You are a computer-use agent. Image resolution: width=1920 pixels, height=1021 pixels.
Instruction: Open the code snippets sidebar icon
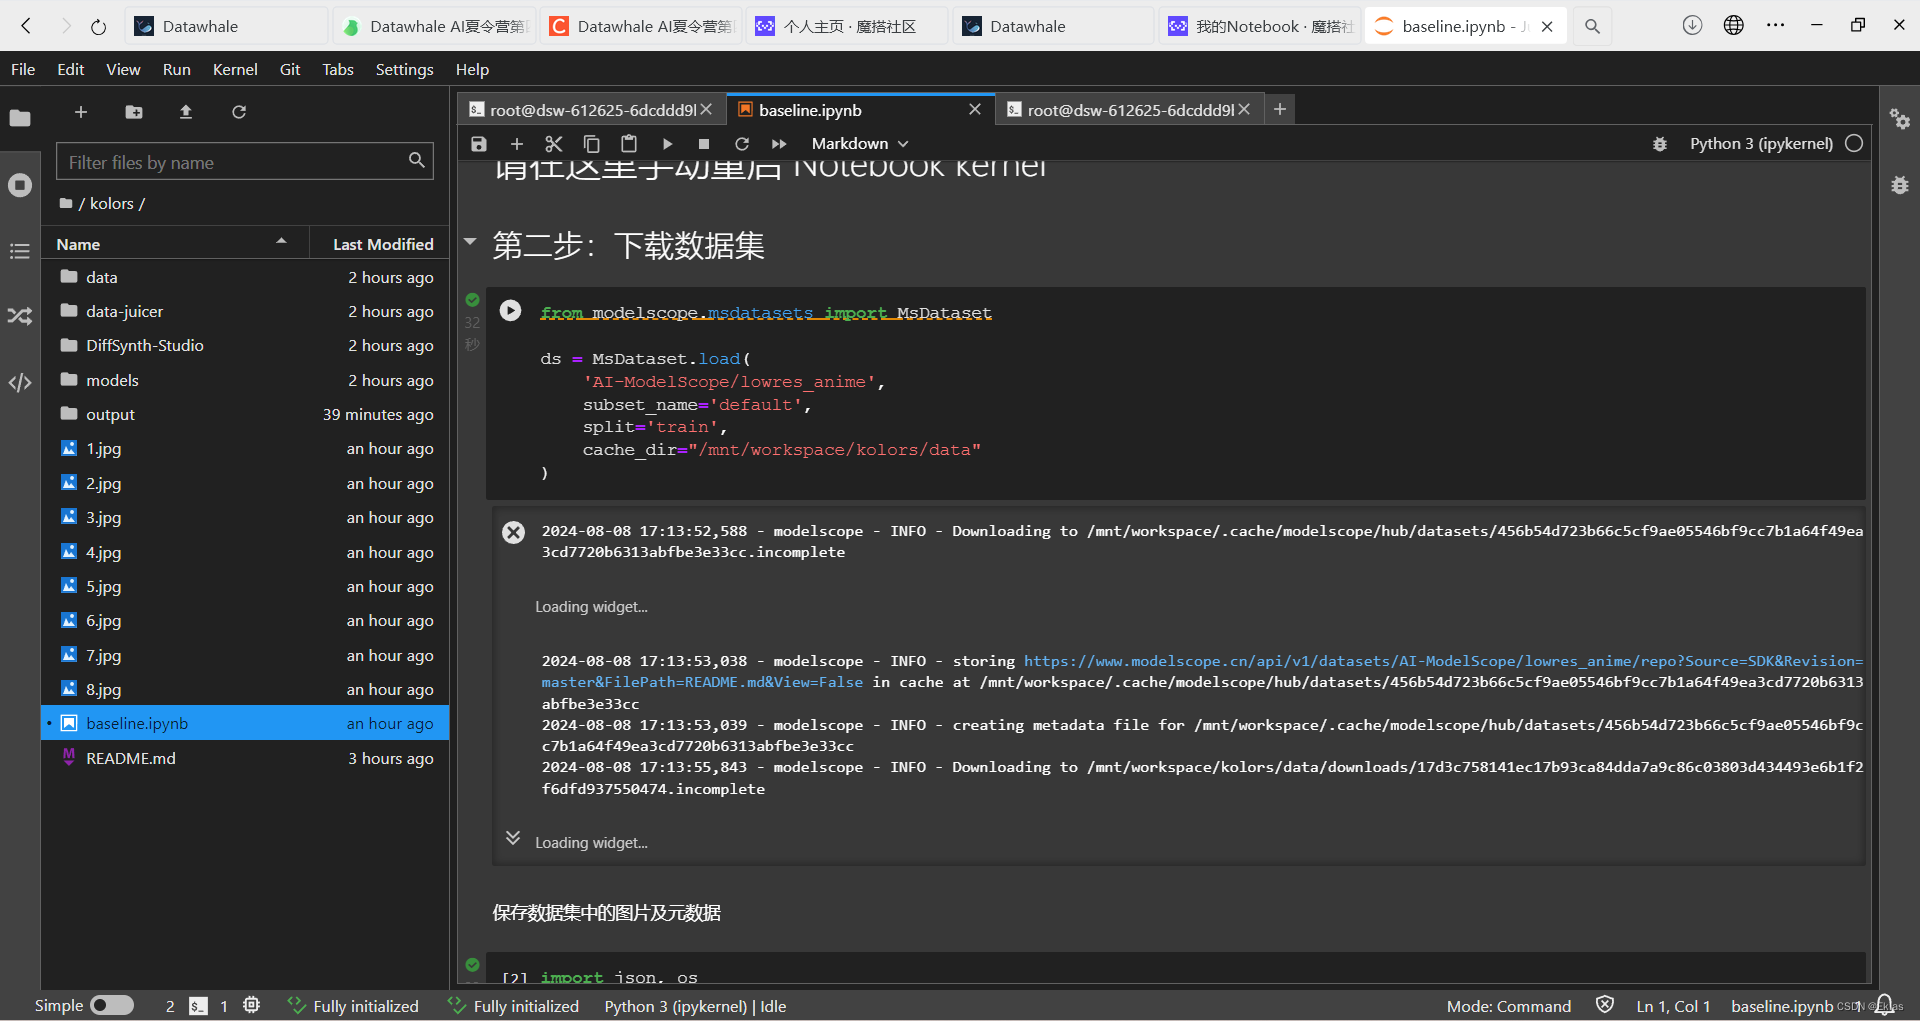20,383
